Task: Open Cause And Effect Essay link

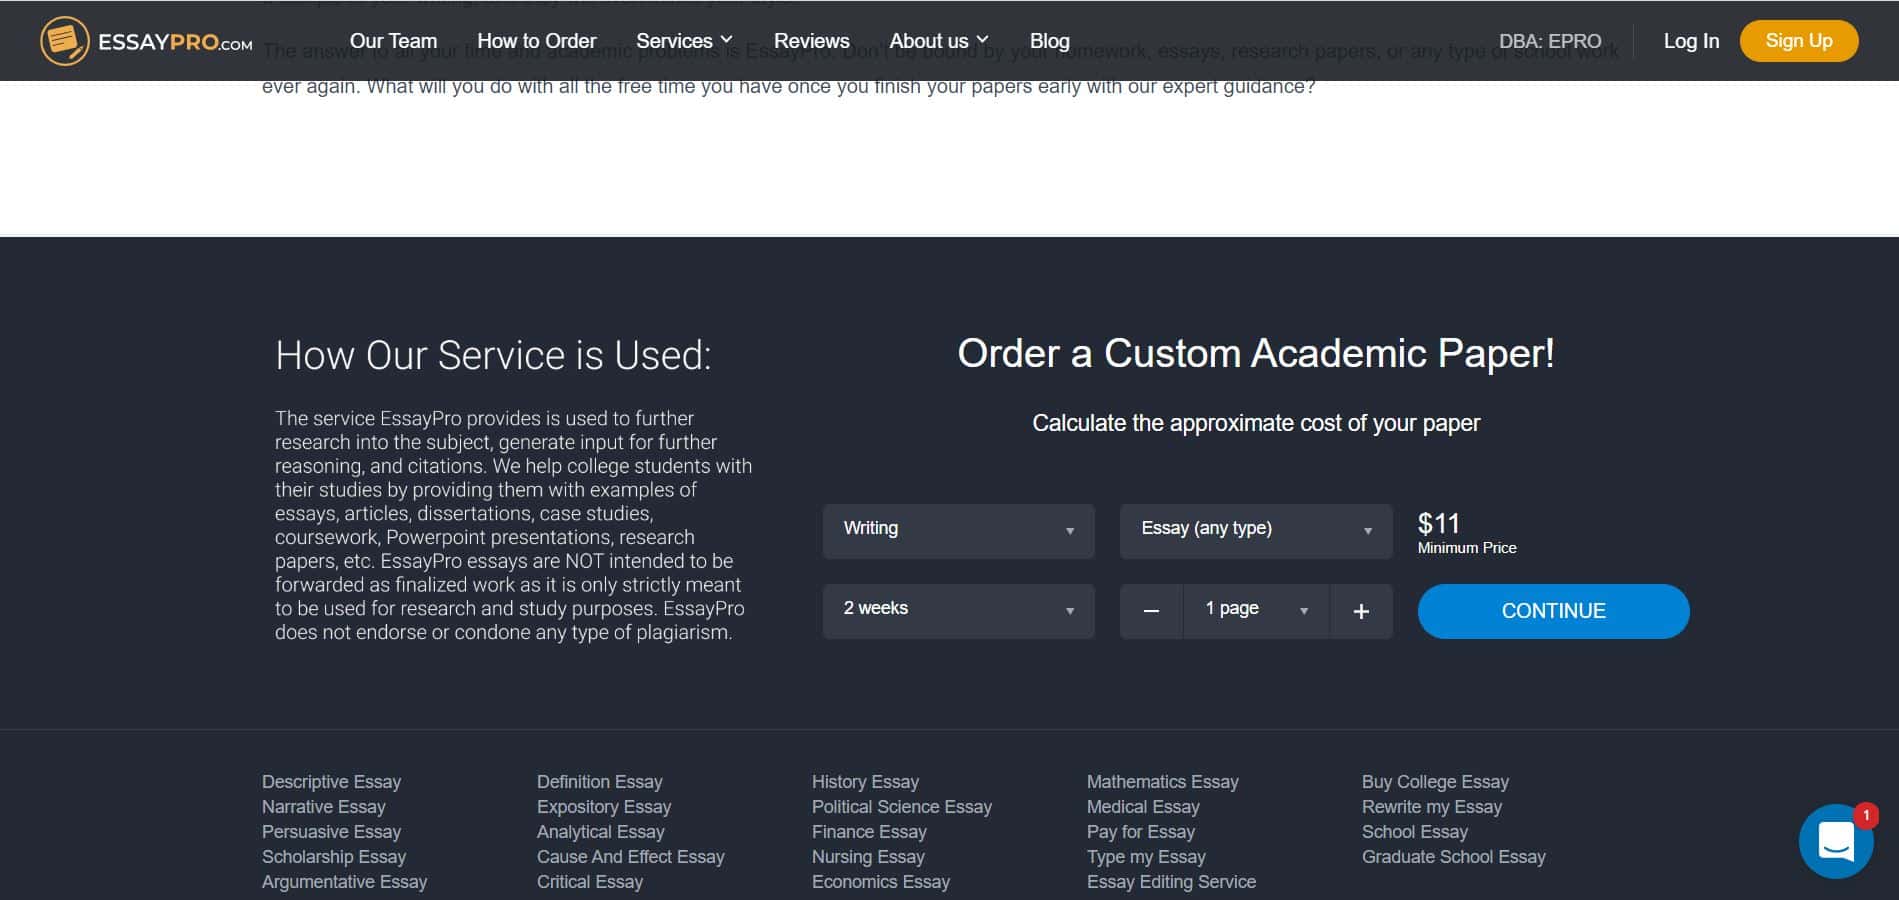Action: tap(630, 857)
